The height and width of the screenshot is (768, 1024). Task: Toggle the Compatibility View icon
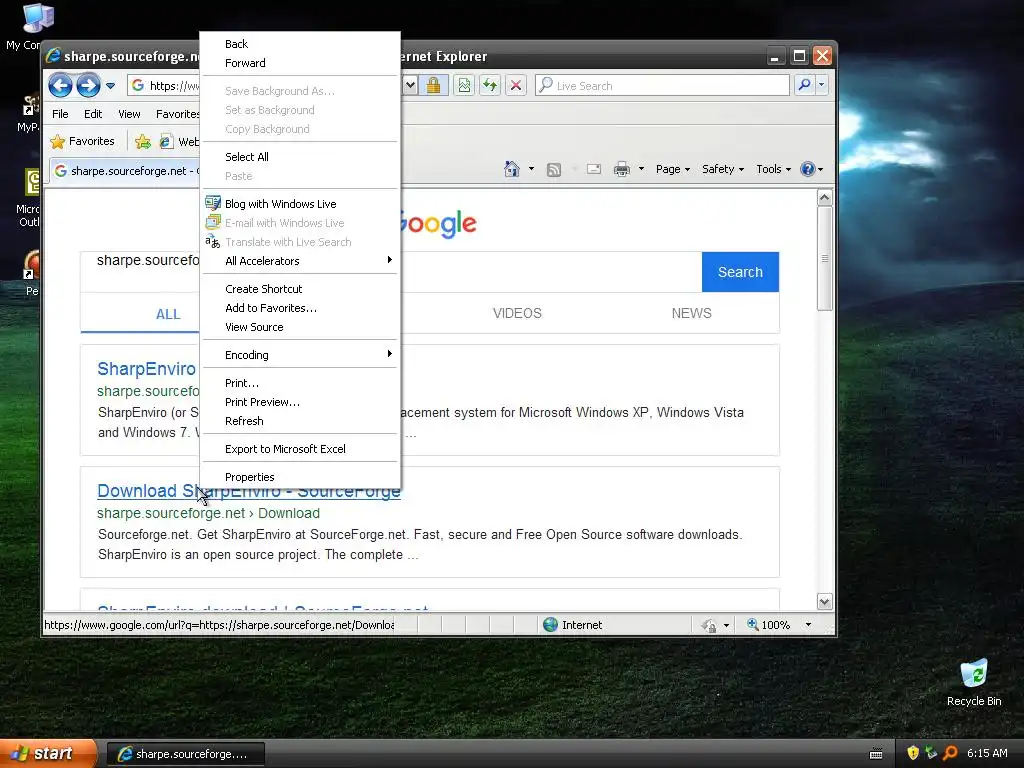tap(464, 86)
